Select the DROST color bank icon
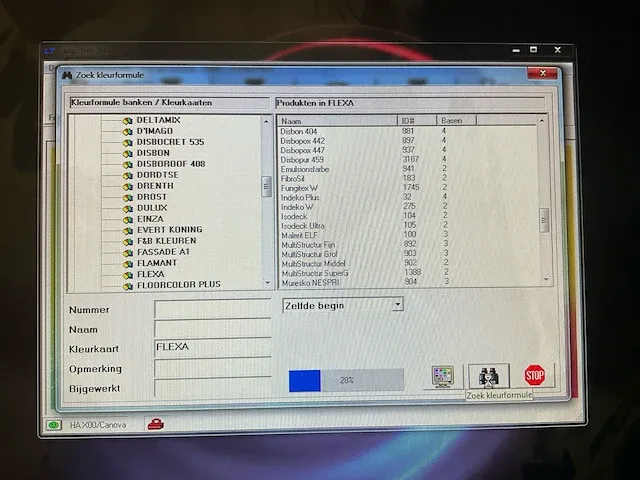Viewport: 640px width, 480px height. click(128, 198)
